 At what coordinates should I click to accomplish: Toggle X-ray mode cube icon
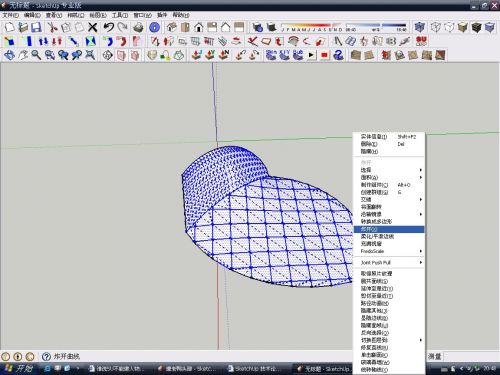(x=420, y=27)
